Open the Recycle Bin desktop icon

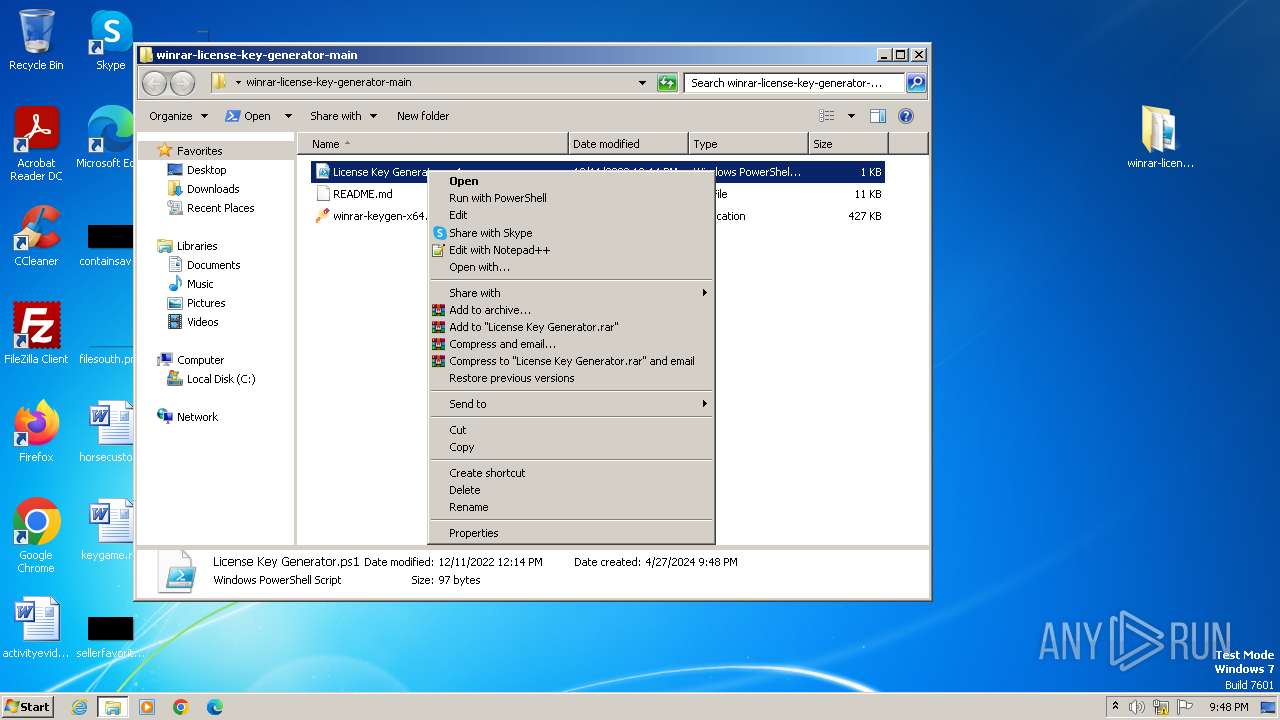pos(36,40)
